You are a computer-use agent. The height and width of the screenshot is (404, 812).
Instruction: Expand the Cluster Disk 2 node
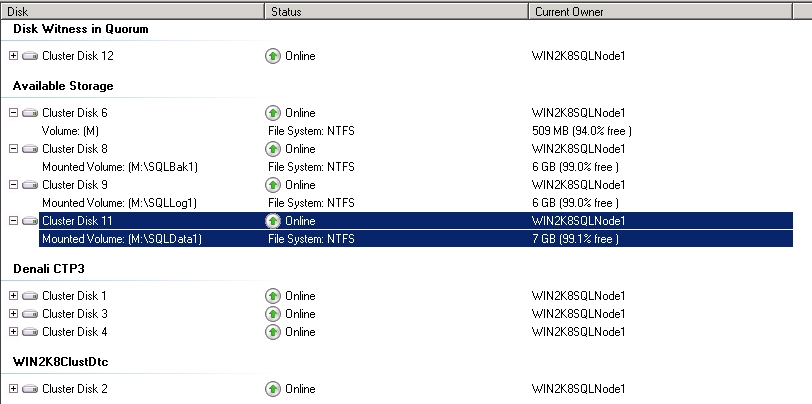point(13,389)
